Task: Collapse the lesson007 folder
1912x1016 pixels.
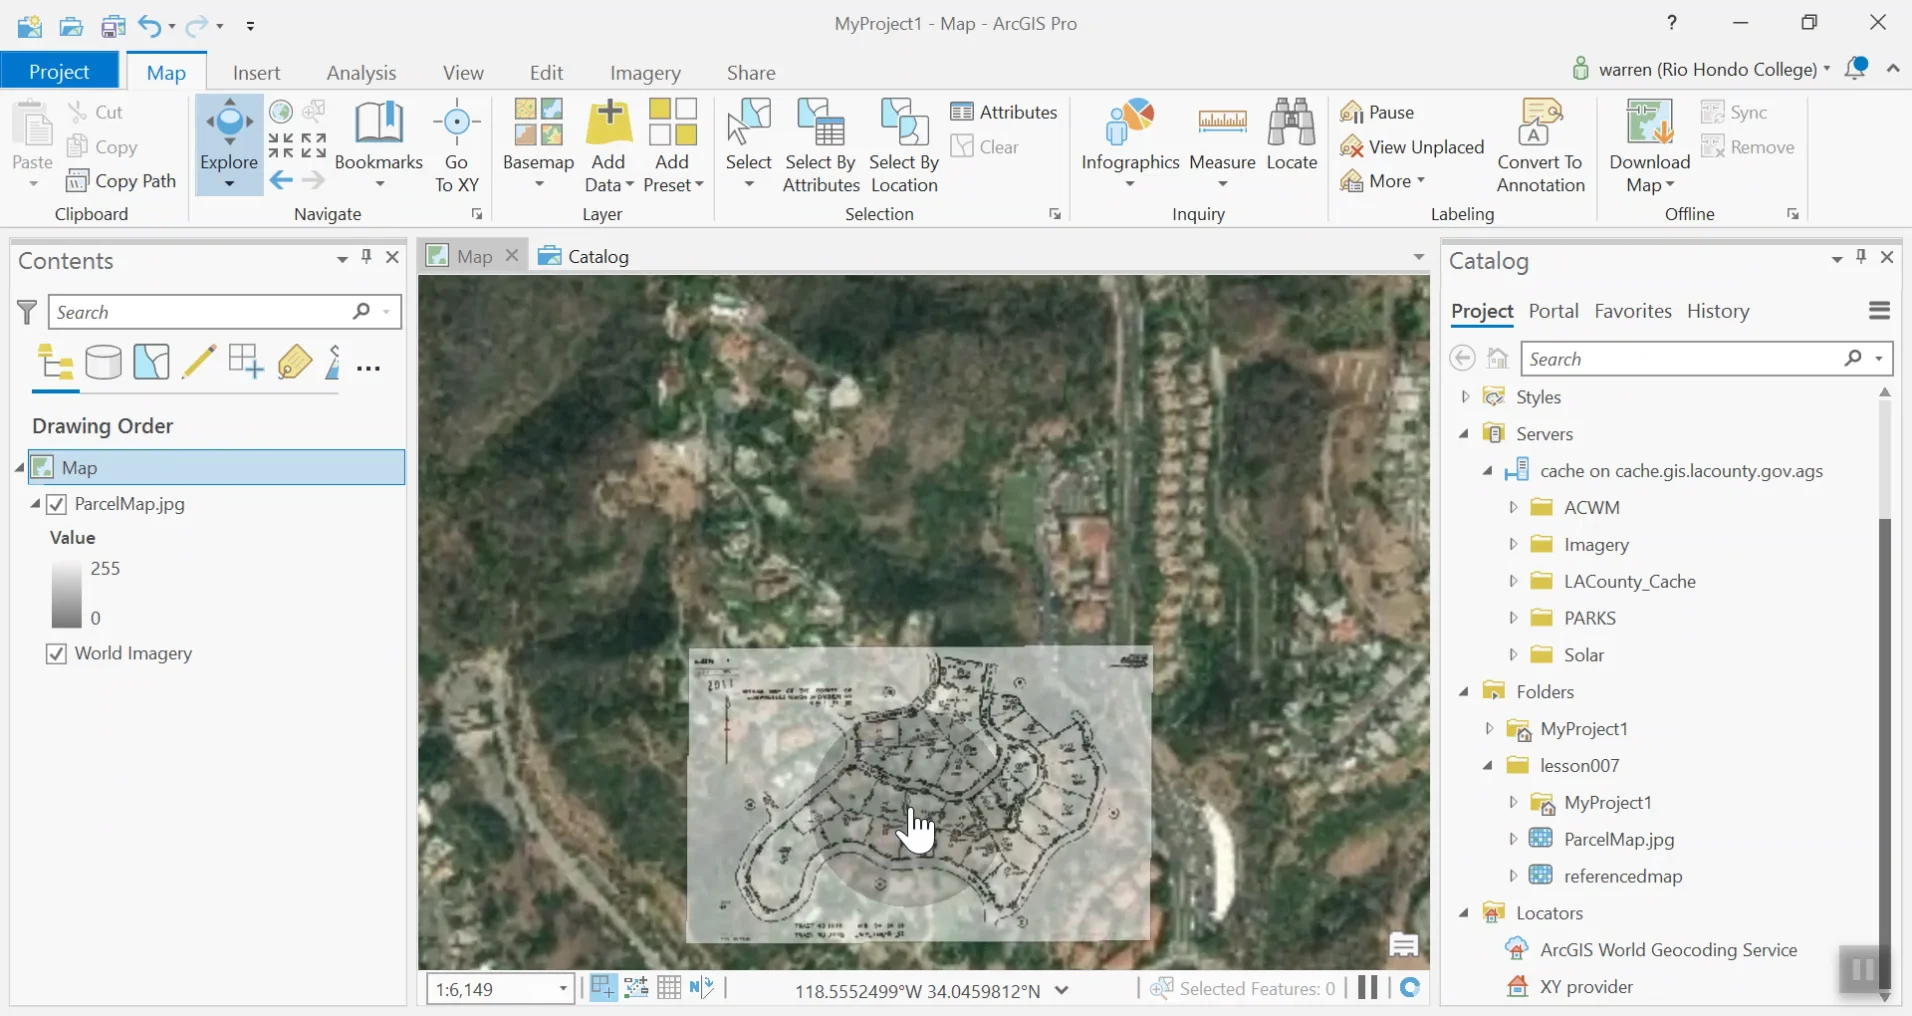Action: point(1489,766)
